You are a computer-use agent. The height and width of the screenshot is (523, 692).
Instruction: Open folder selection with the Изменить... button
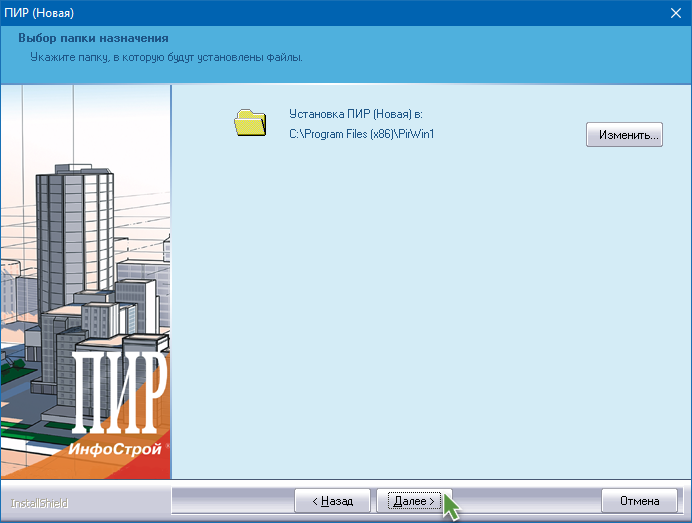pos(624,135)
